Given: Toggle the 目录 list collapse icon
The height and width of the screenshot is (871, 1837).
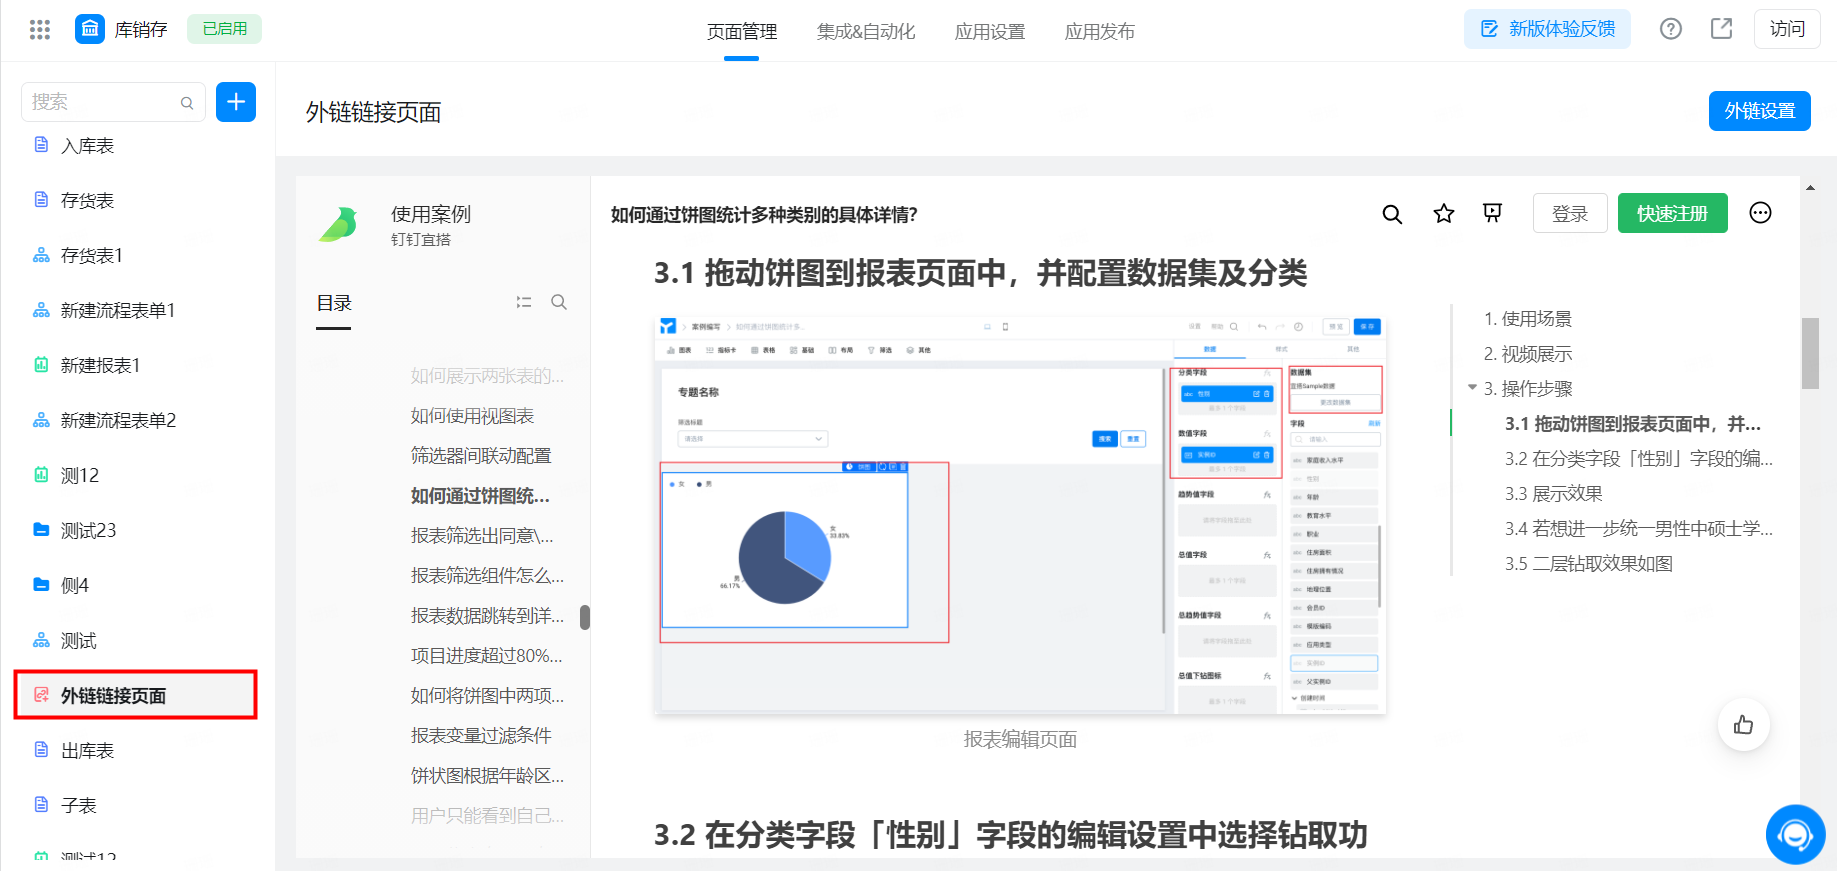Looking at the screenshot, I should (524, 302).
